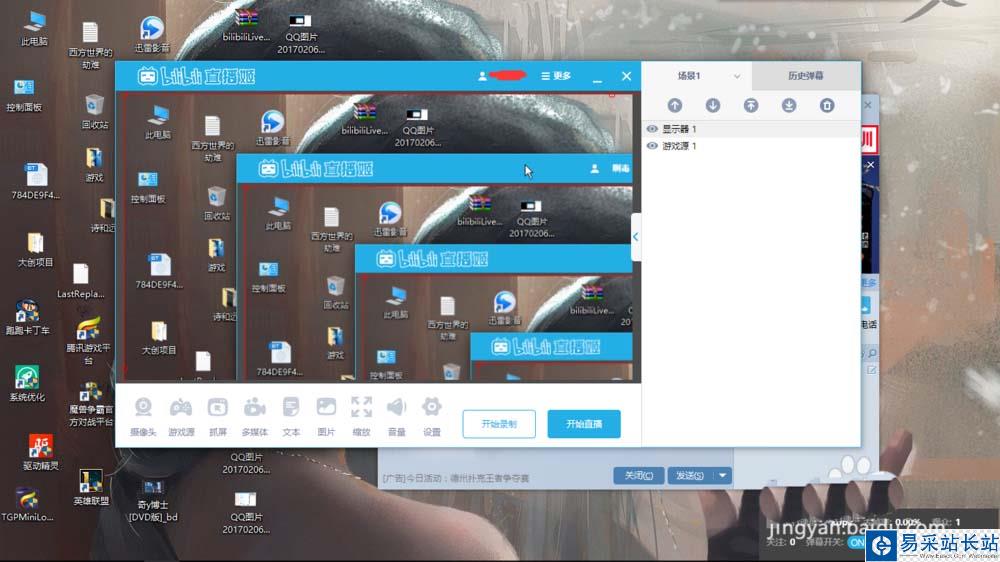This screenshot has height=562, width=1000.
Task: Collapse the side panel with left chevron
Action: click(636, 237)
